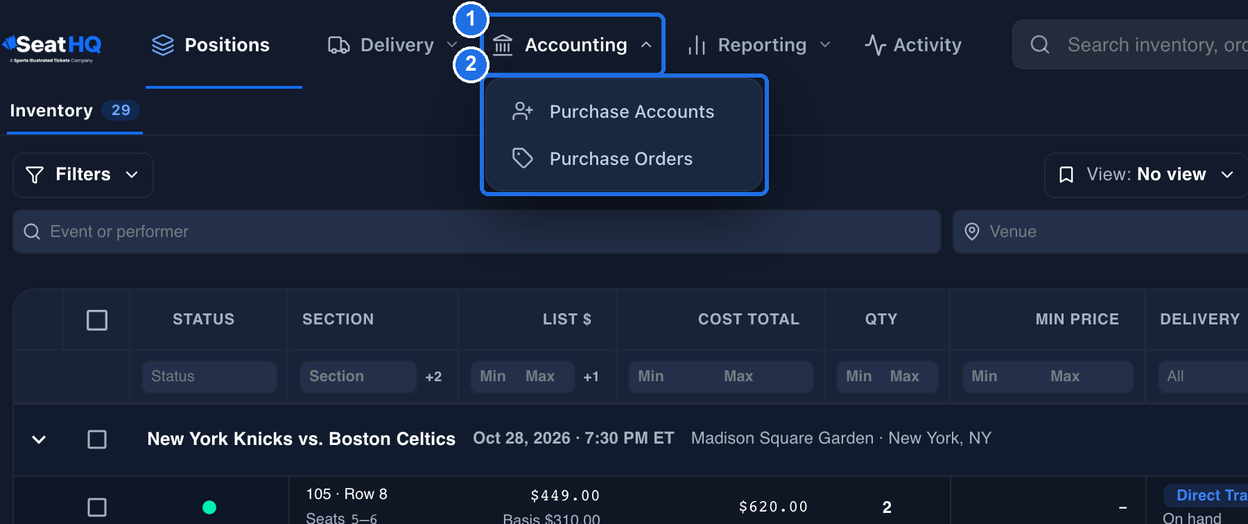Check the New York Knicks vs. Boston Celtics event checkbox
The height and width of the screenshot is (524, 1248).
coord(97,439)
